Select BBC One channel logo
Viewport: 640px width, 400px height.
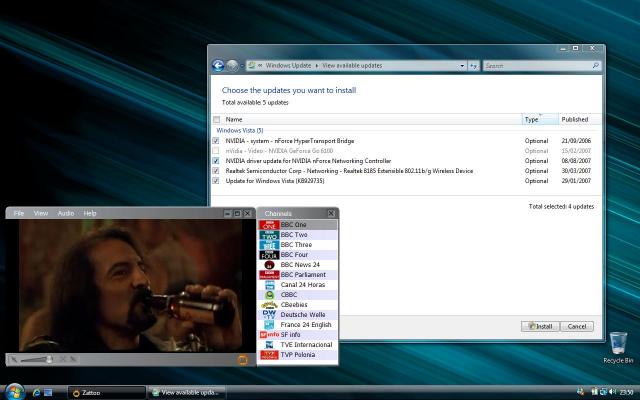(x=269, y=224)
